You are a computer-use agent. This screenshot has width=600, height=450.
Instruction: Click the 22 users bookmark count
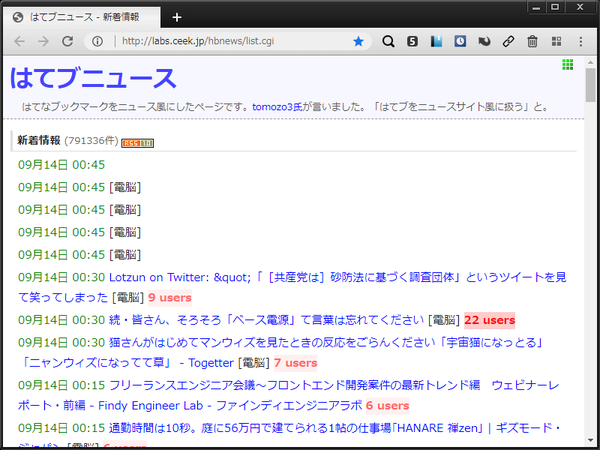pos(489,320)
